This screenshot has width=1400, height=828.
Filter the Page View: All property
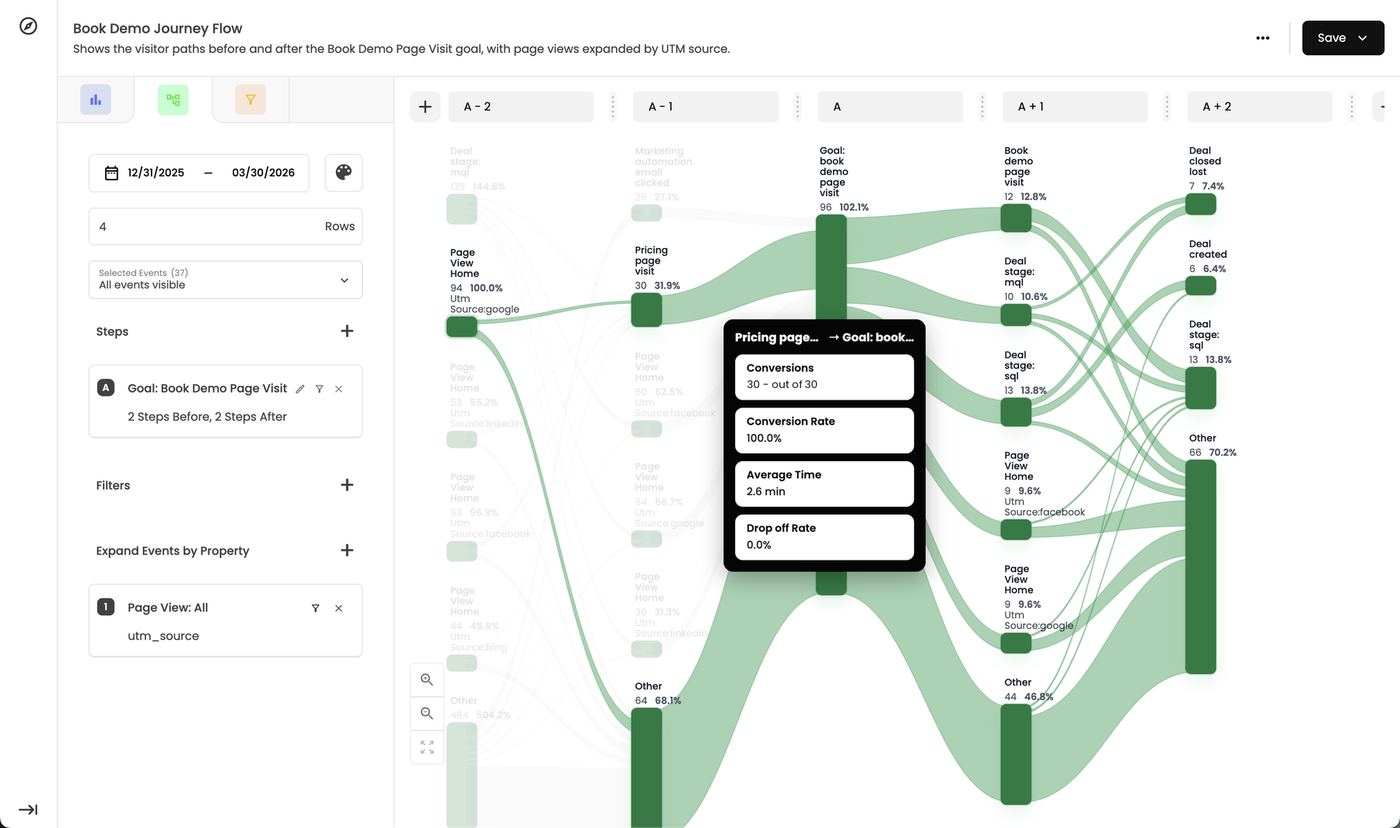315,608
